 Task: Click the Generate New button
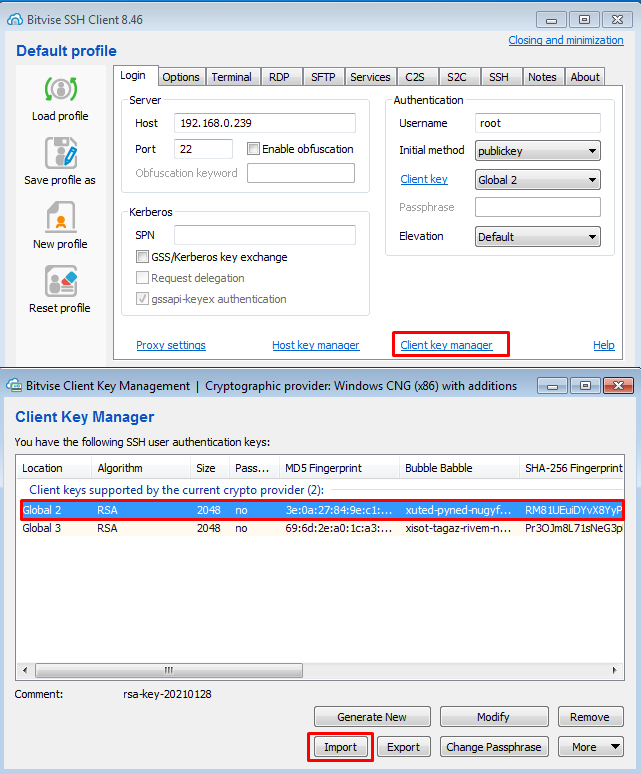[x=372, y=717]
